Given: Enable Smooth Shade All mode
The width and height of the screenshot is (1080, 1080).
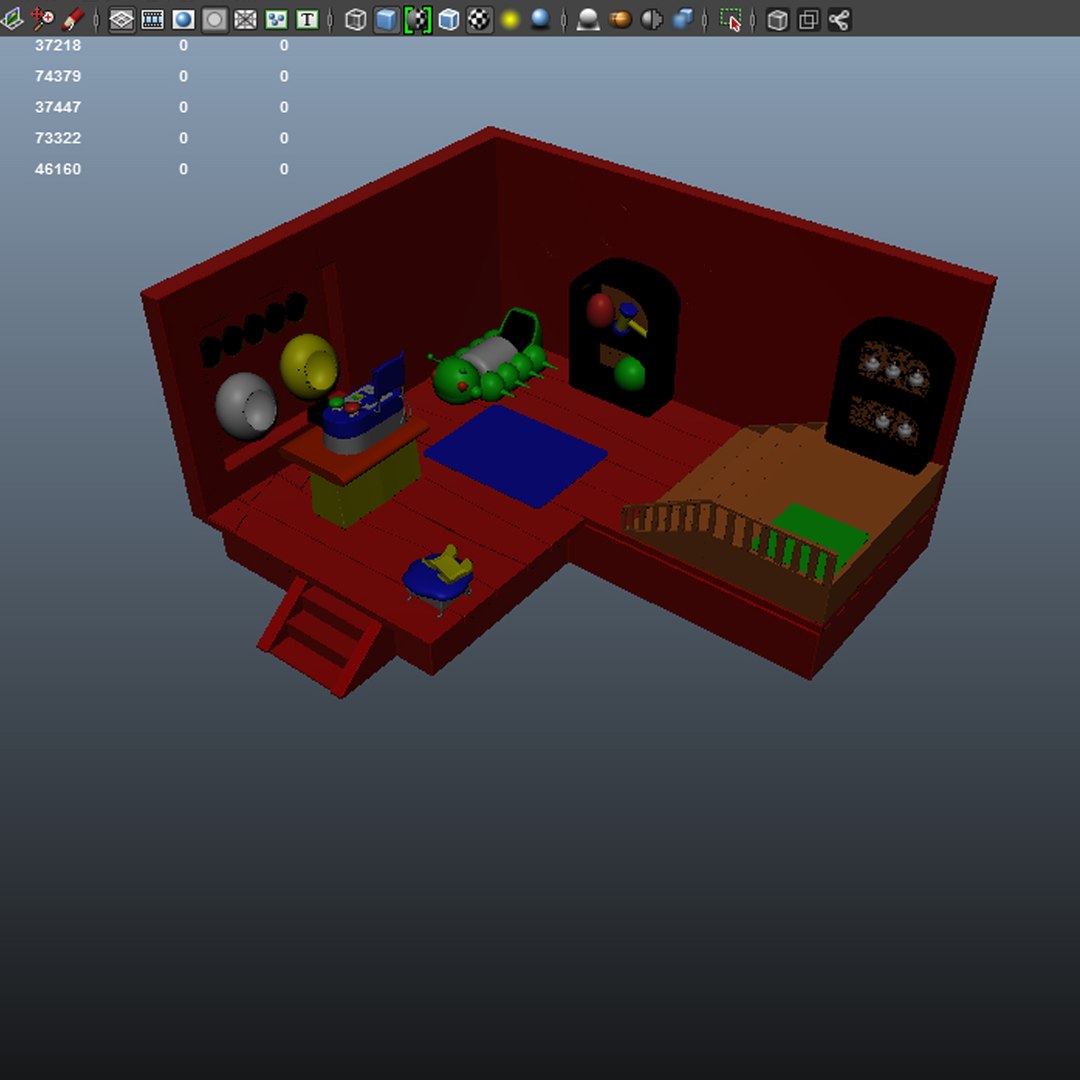Looking at the screenshot, I should [x=386, y=19].
